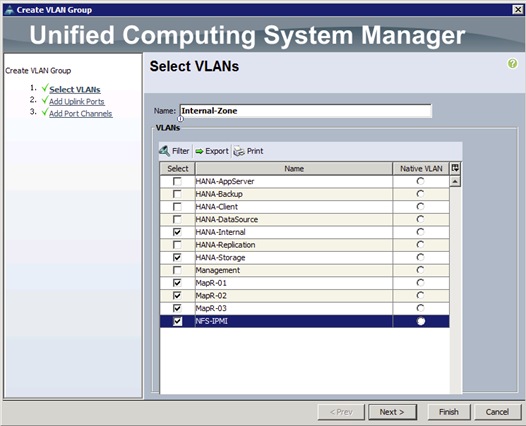Click the disabled Prev button

tap(341, 412)
